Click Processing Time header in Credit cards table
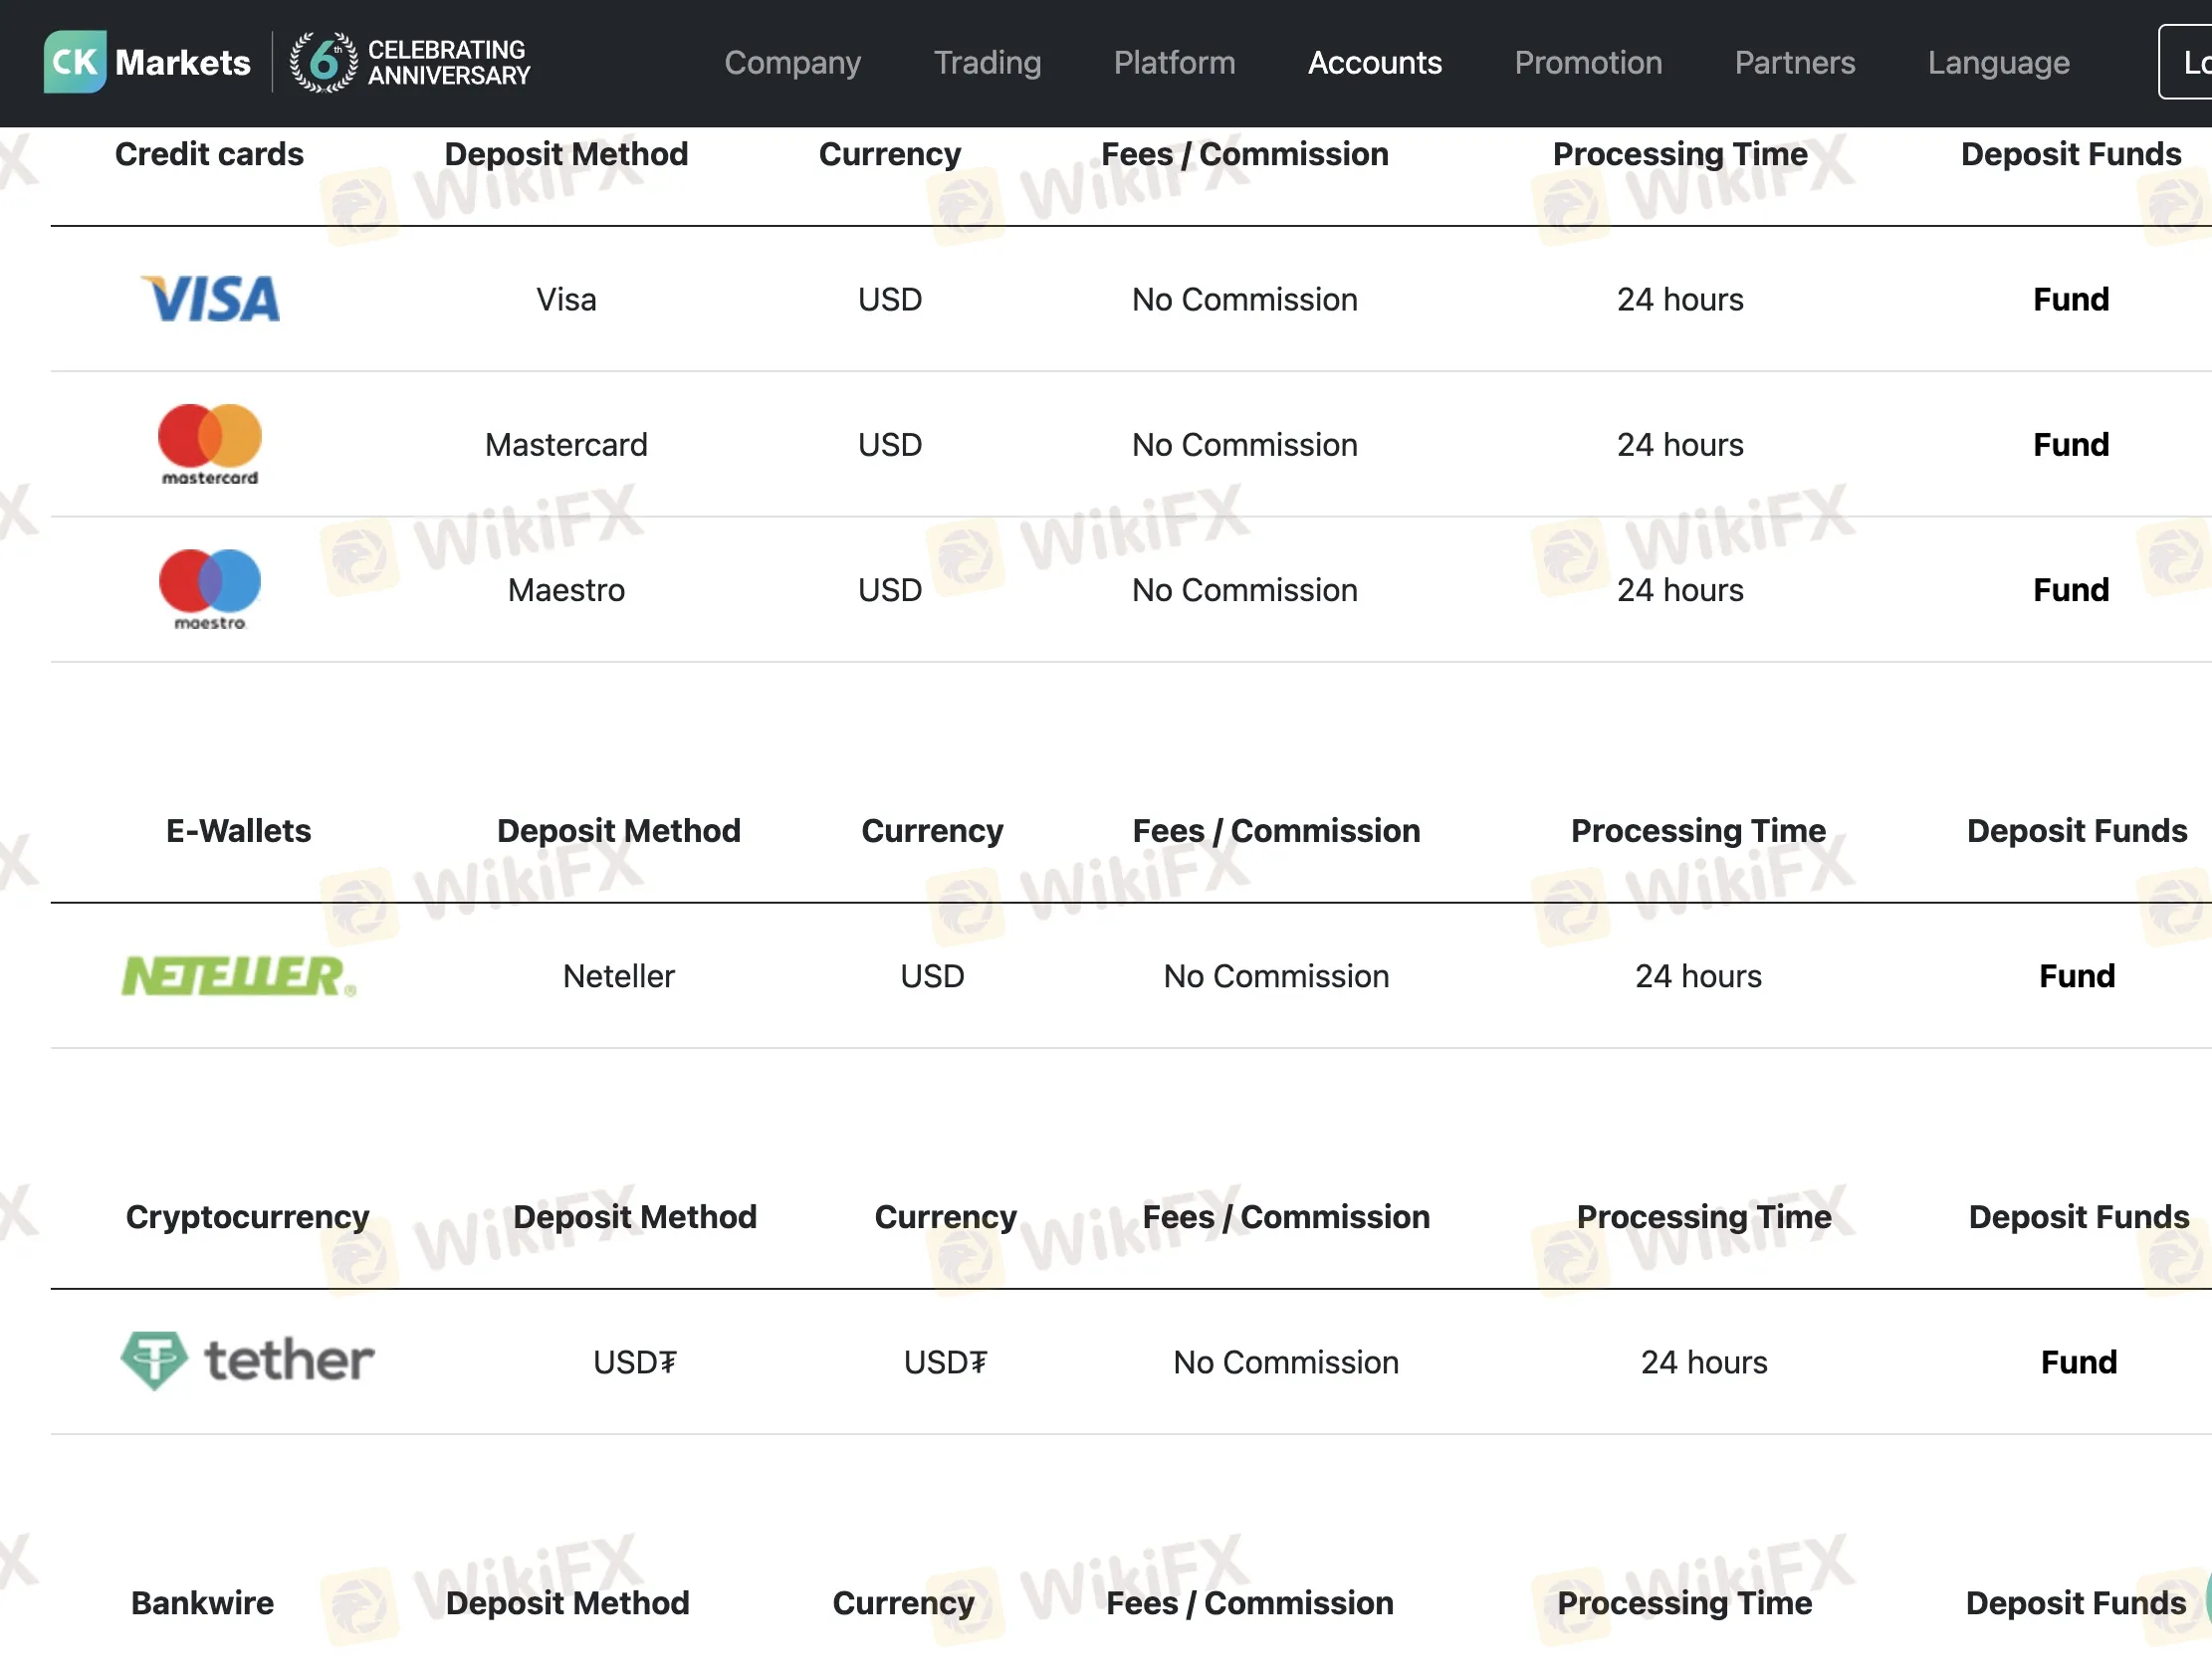2212x1672 pixels. pyautogui.click(x=1680, y=154)
